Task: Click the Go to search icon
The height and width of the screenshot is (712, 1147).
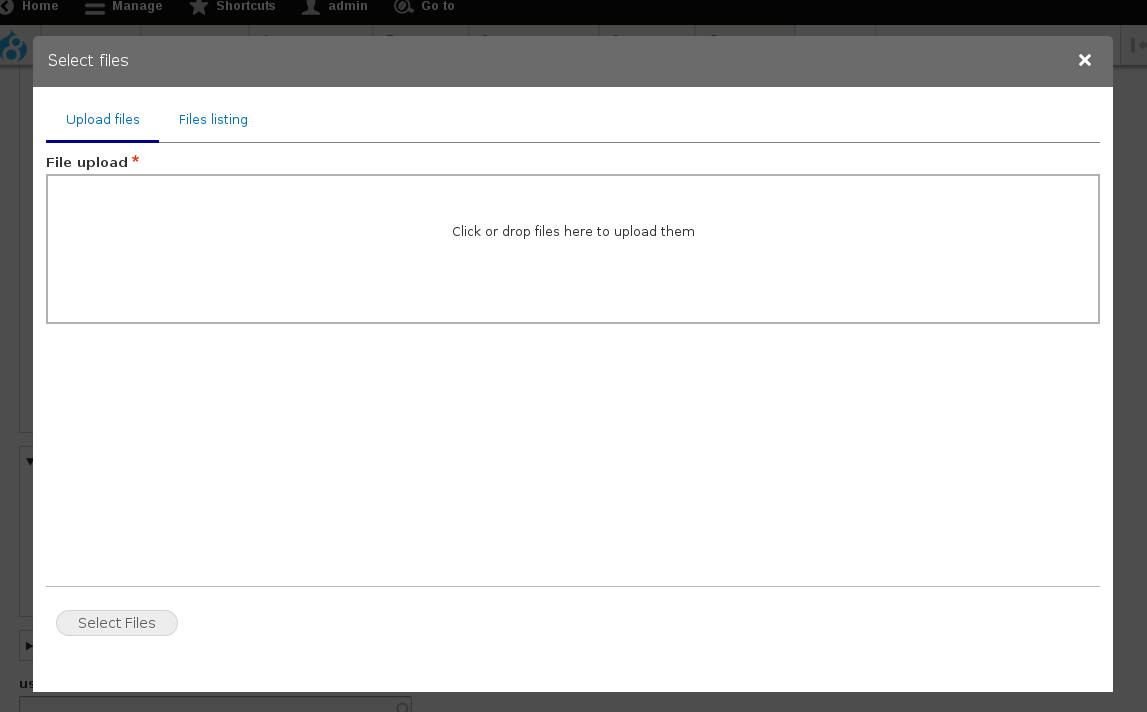Action: tap(403, 7)
